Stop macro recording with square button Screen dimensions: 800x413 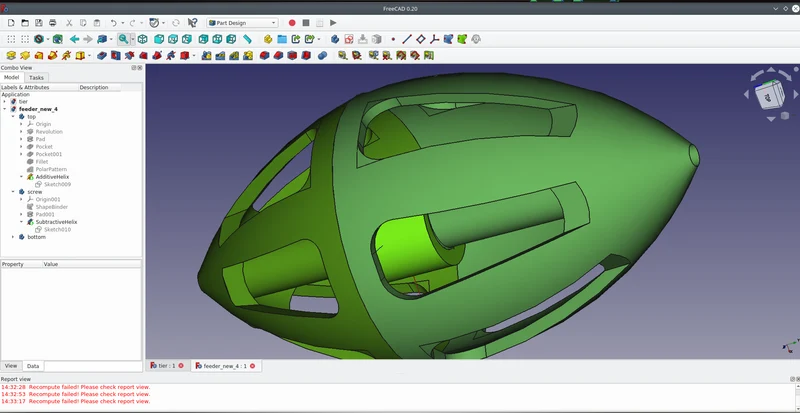[x=306, y=23]
